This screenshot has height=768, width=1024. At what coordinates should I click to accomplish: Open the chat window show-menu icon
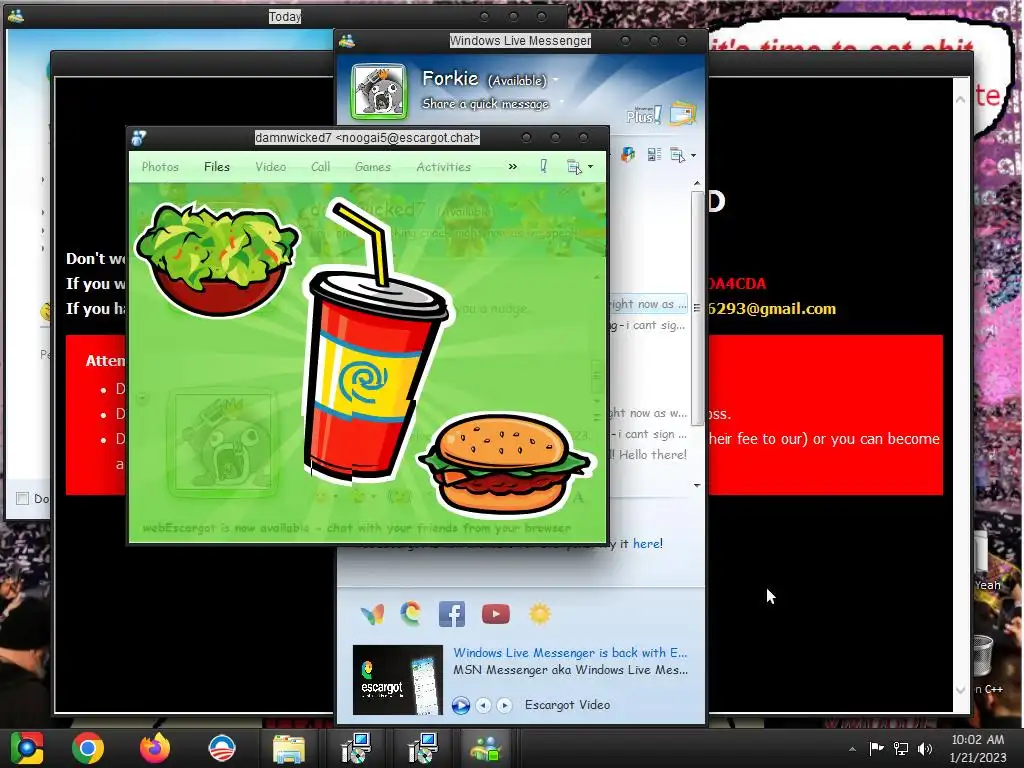click(574, 167)
